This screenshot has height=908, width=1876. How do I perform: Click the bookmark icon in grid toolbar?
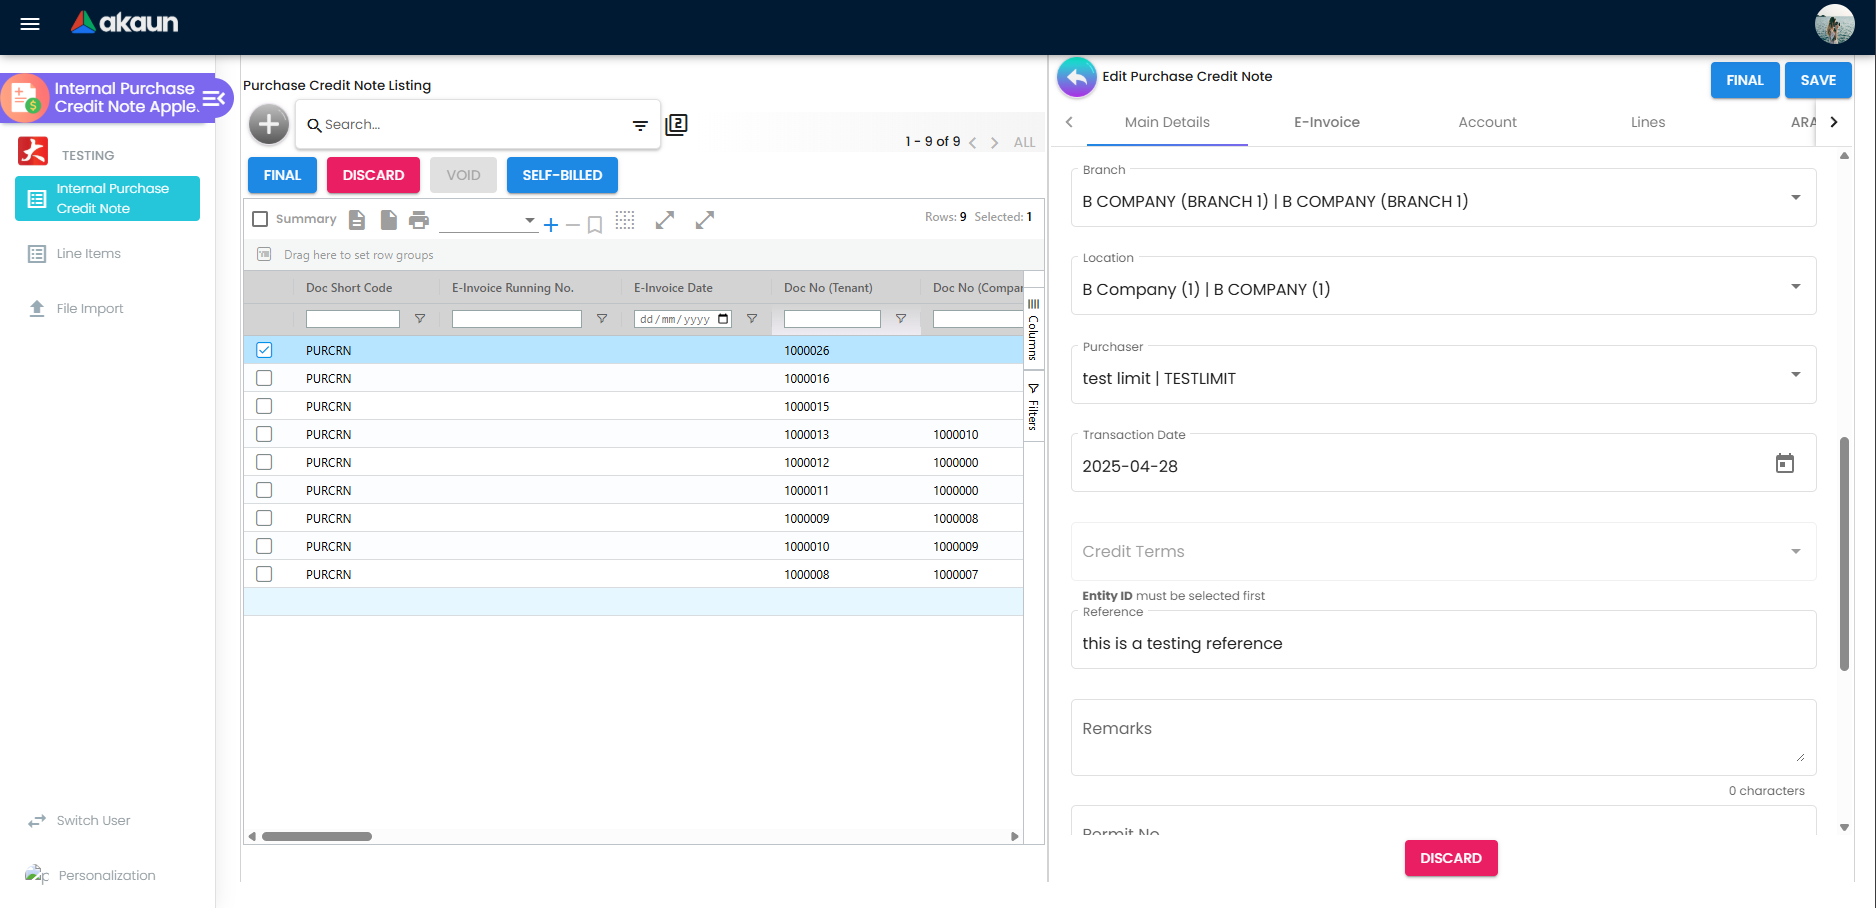[595, 225]
